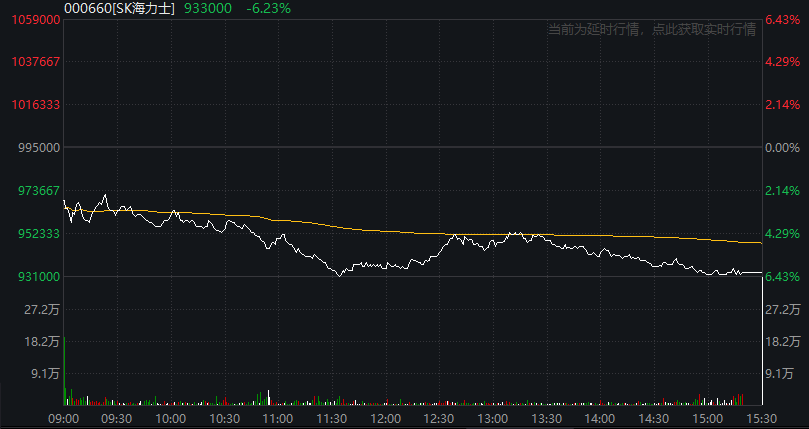
Task: Select 10:00 on the time axis
Action: click(x=170, y=418)
